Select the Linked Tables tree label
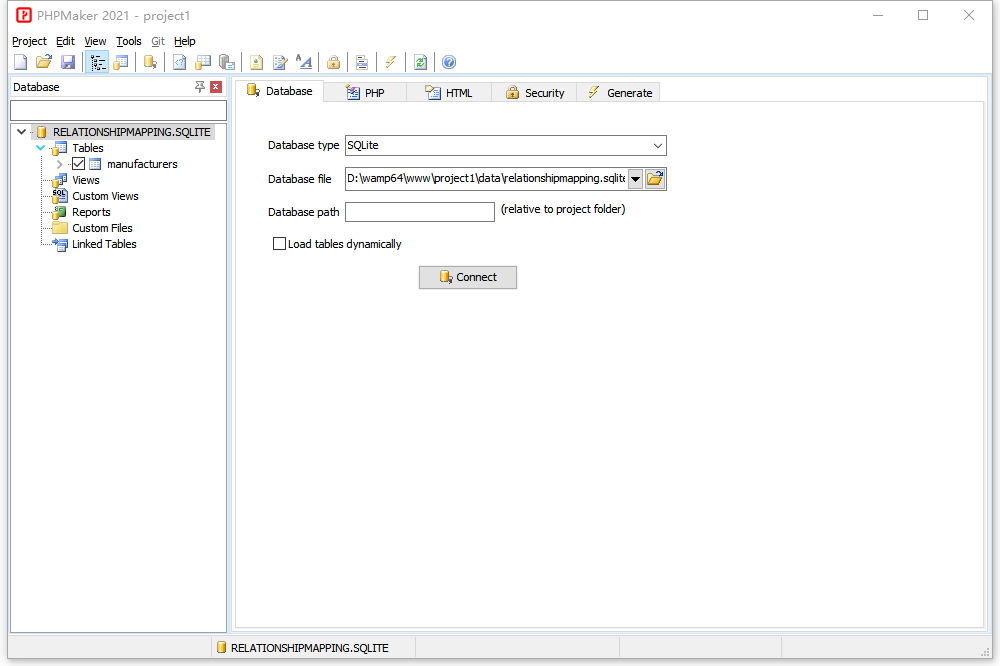 tap(104, 244)
